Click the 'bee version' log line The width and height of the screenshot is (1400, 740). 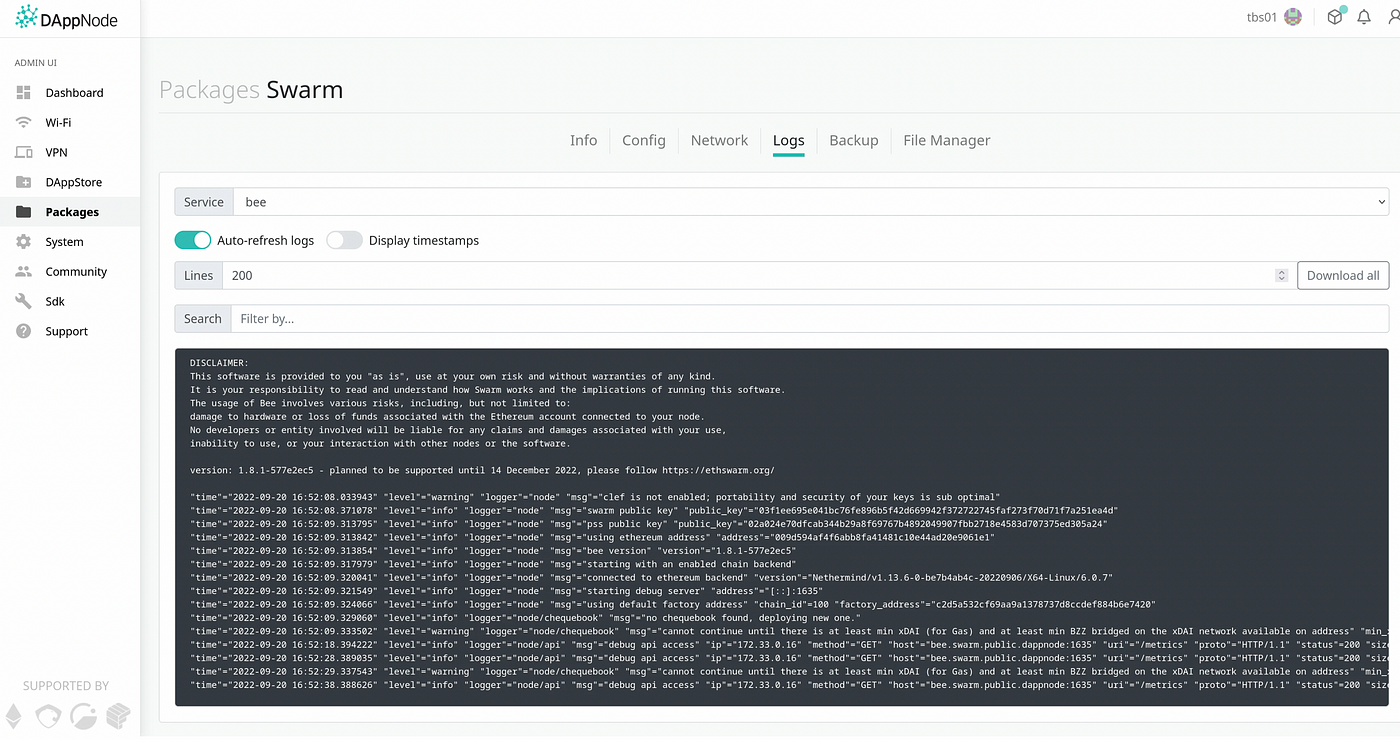(x=493, y=551)
